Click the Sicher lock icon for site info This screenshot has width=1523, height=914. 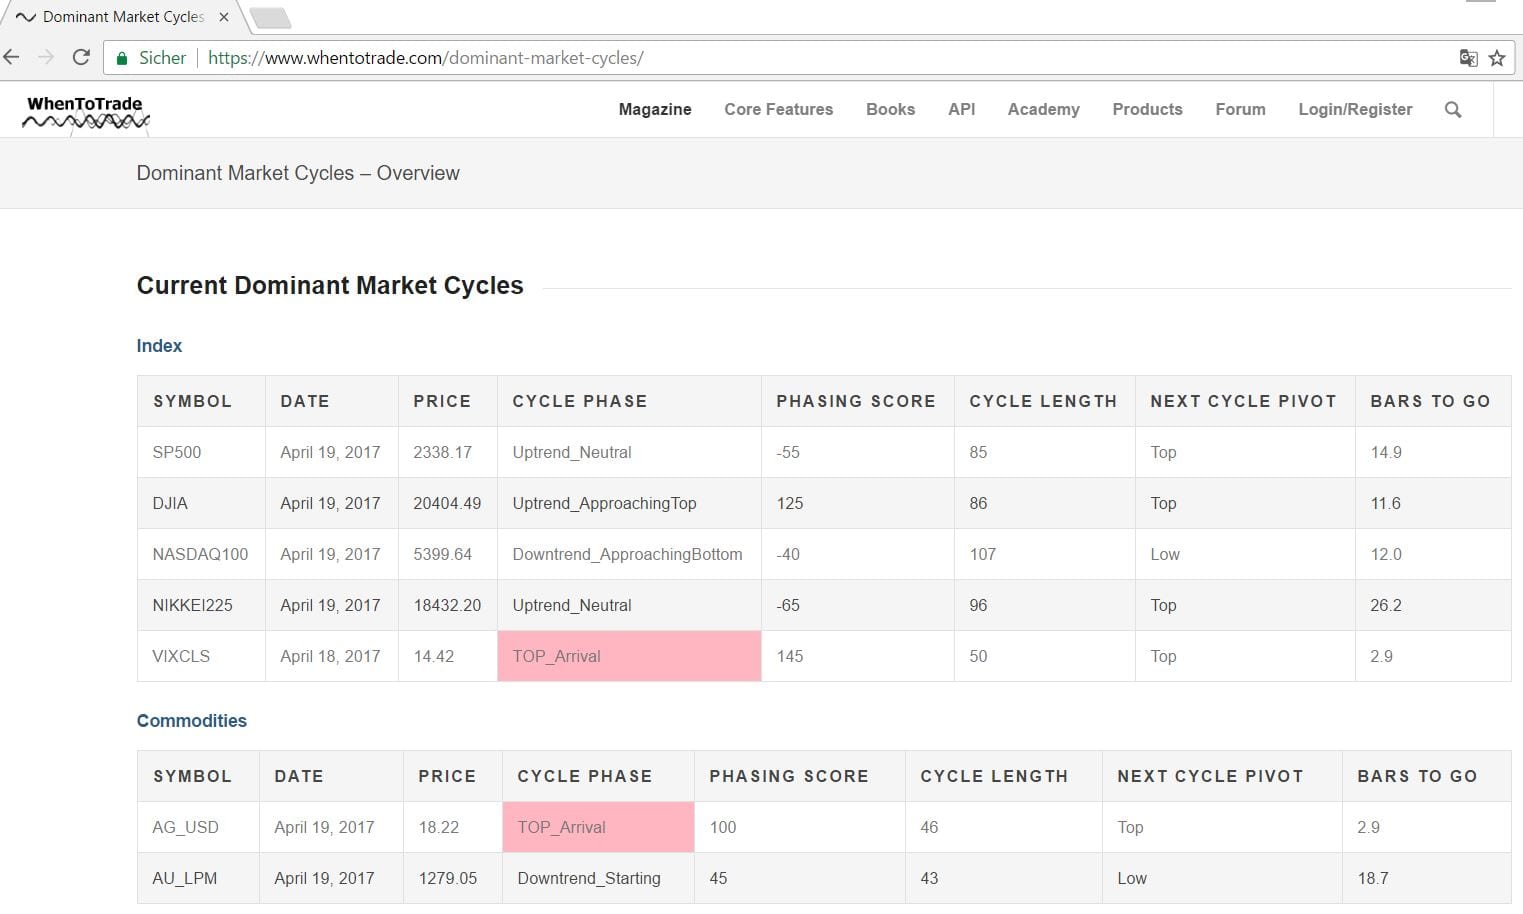(123, 57)
